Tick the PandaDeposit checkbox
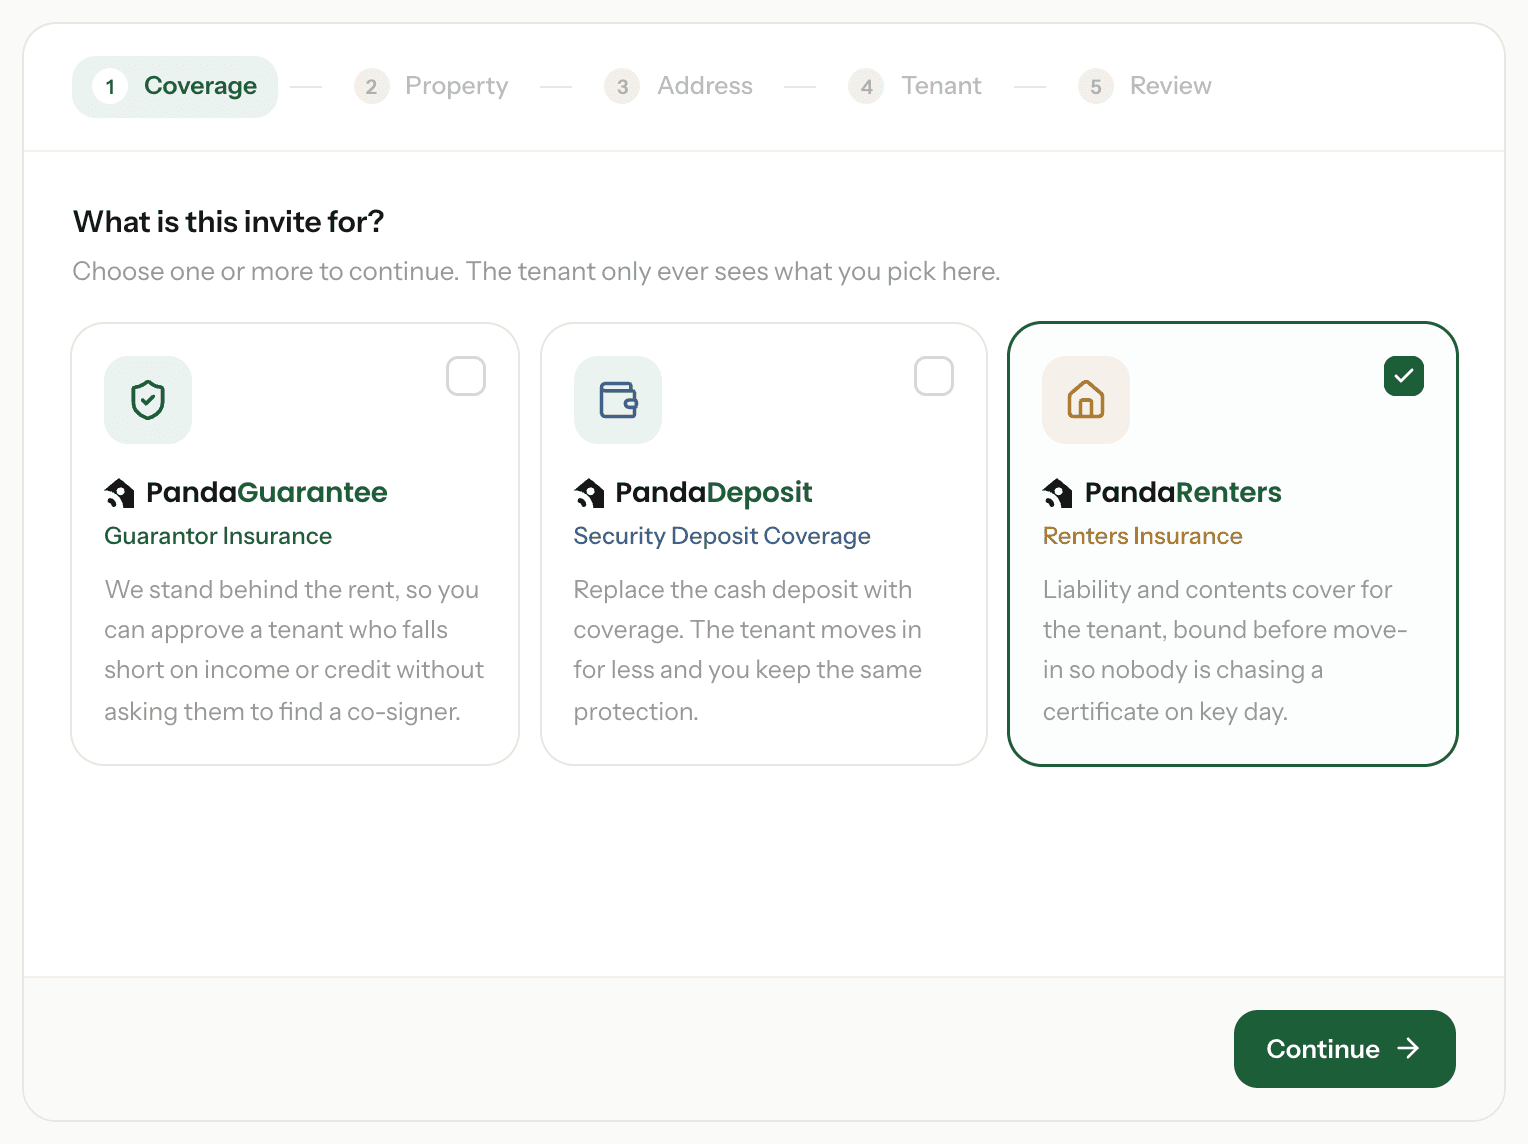This screenshot has height=1144, width=1528. click(934, 376)
